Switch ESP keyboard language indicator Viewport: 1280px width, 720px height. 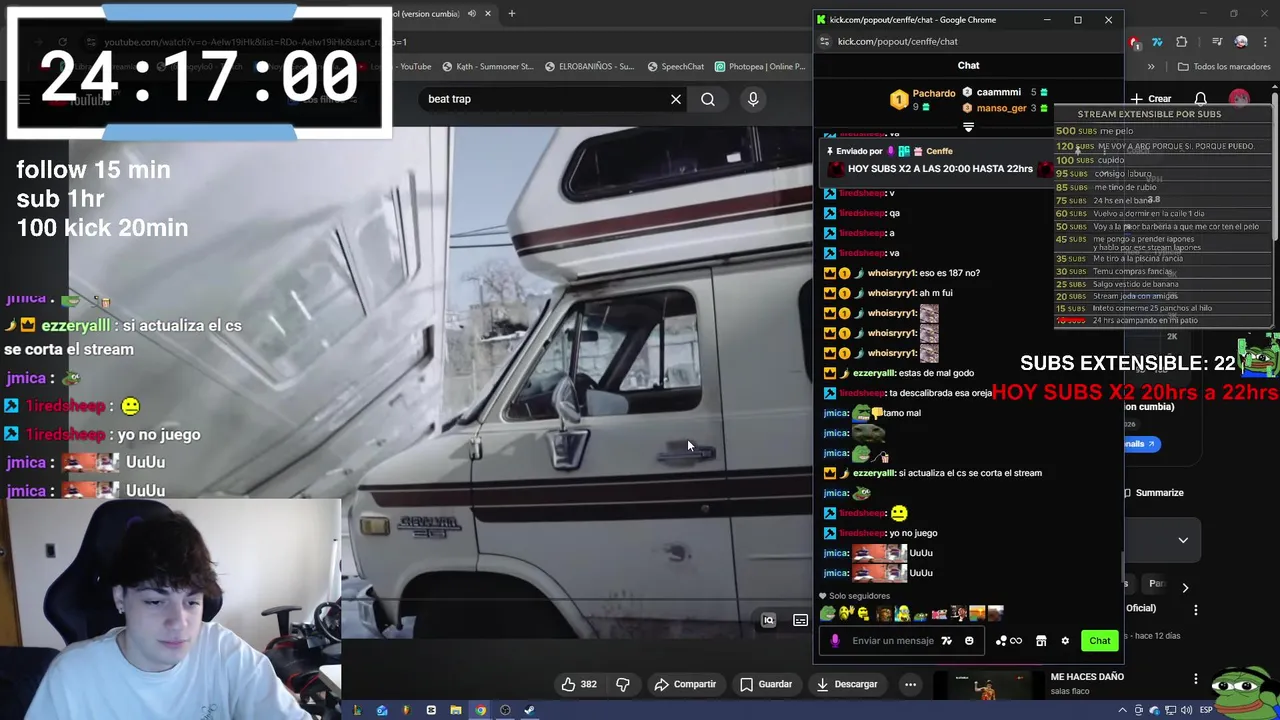tap(1206, 710)
